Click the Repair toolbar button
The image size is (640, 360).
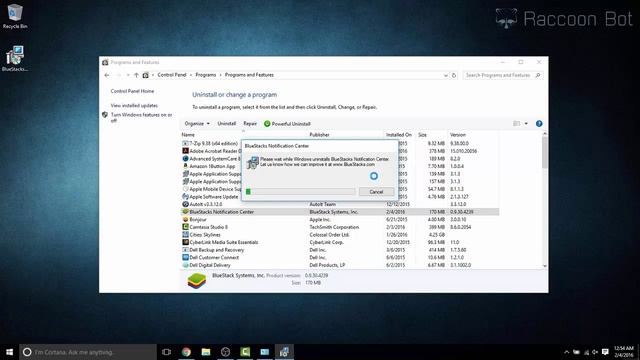click(250, 124)
